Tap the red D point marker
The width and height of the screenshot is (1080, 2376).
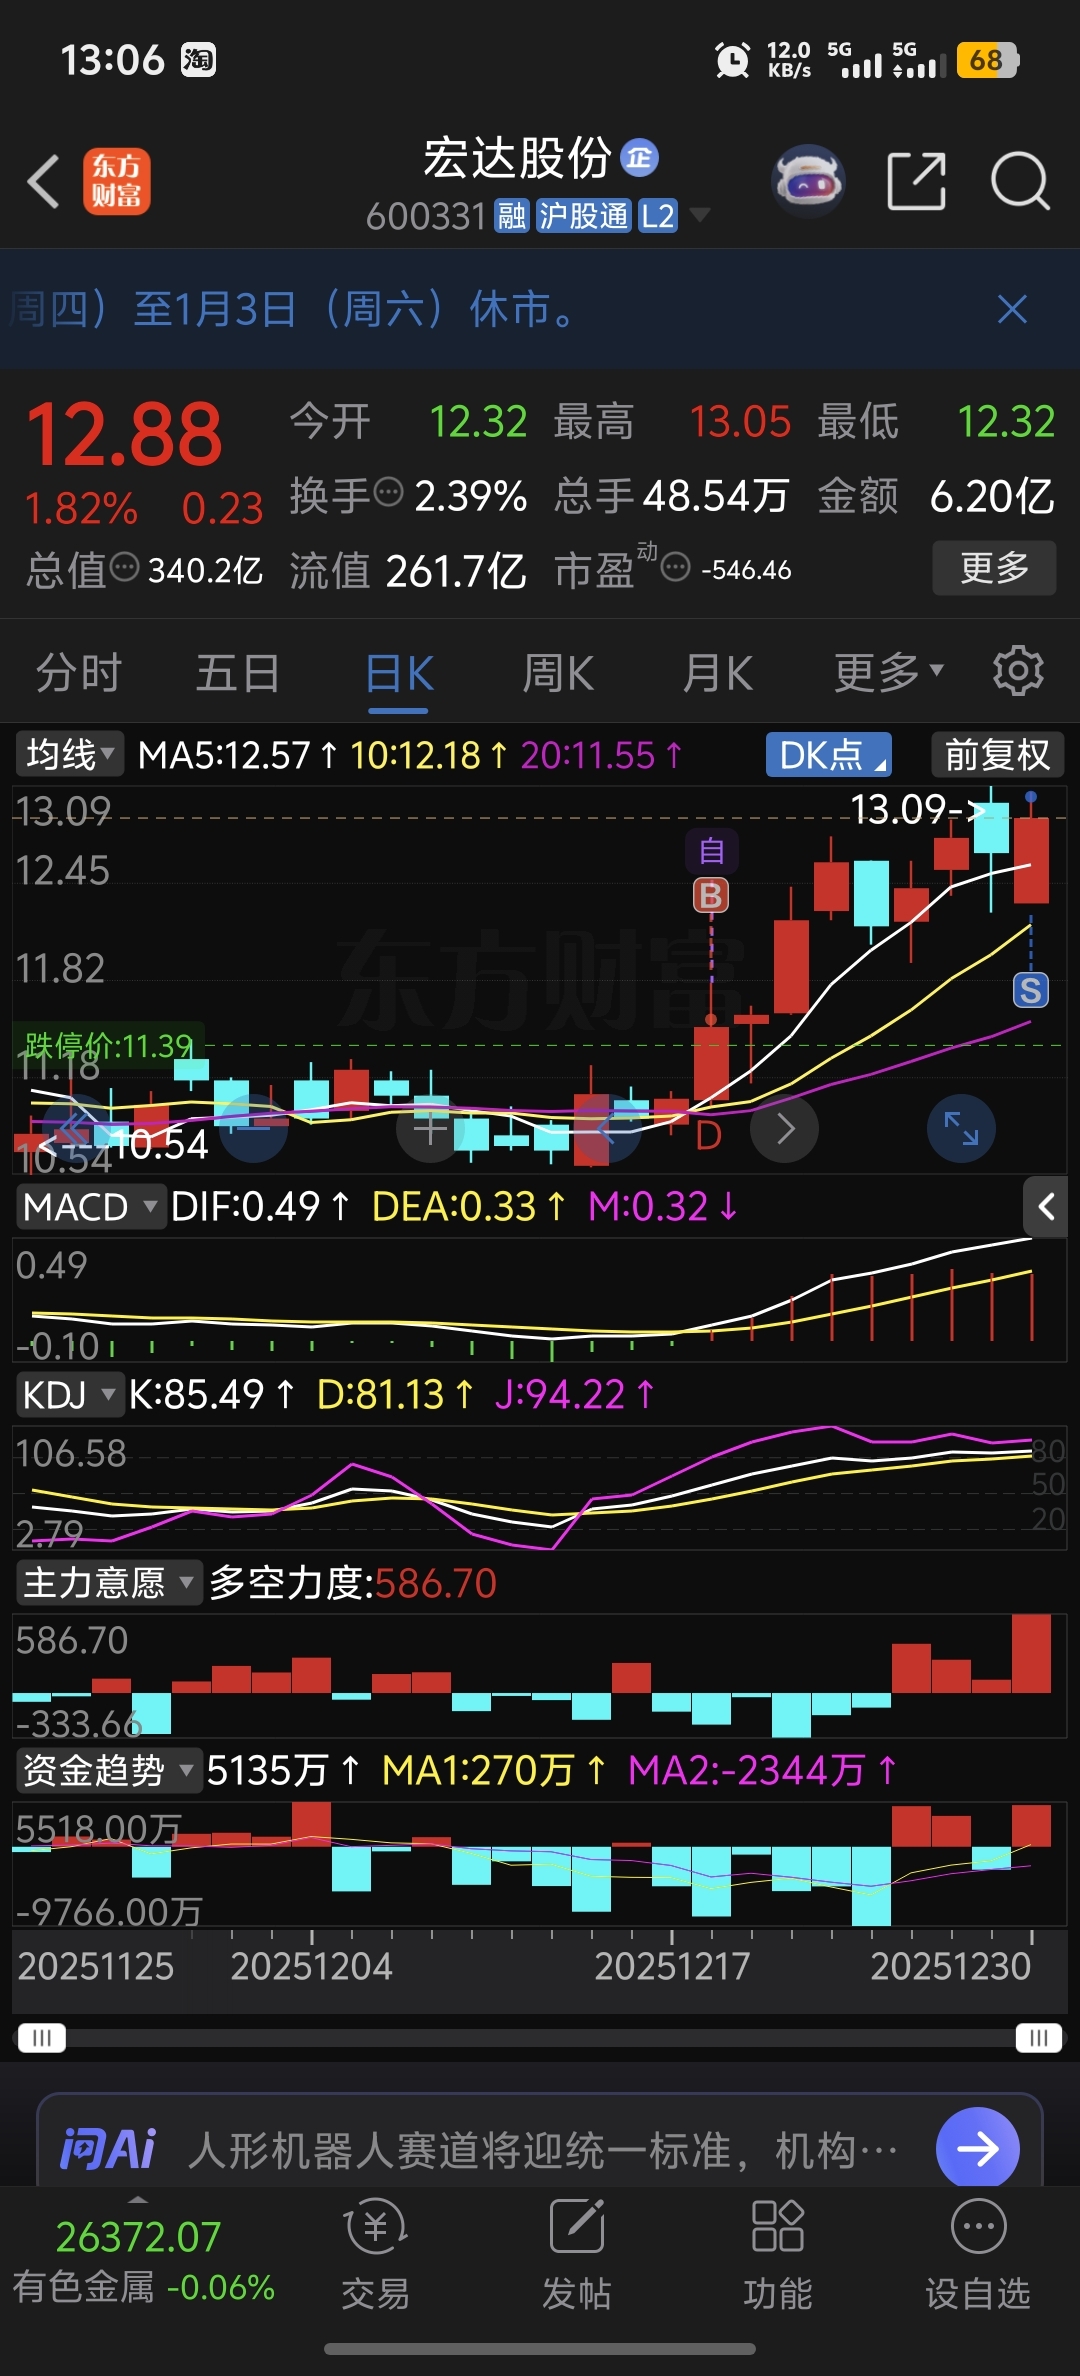click(708, 1136)
